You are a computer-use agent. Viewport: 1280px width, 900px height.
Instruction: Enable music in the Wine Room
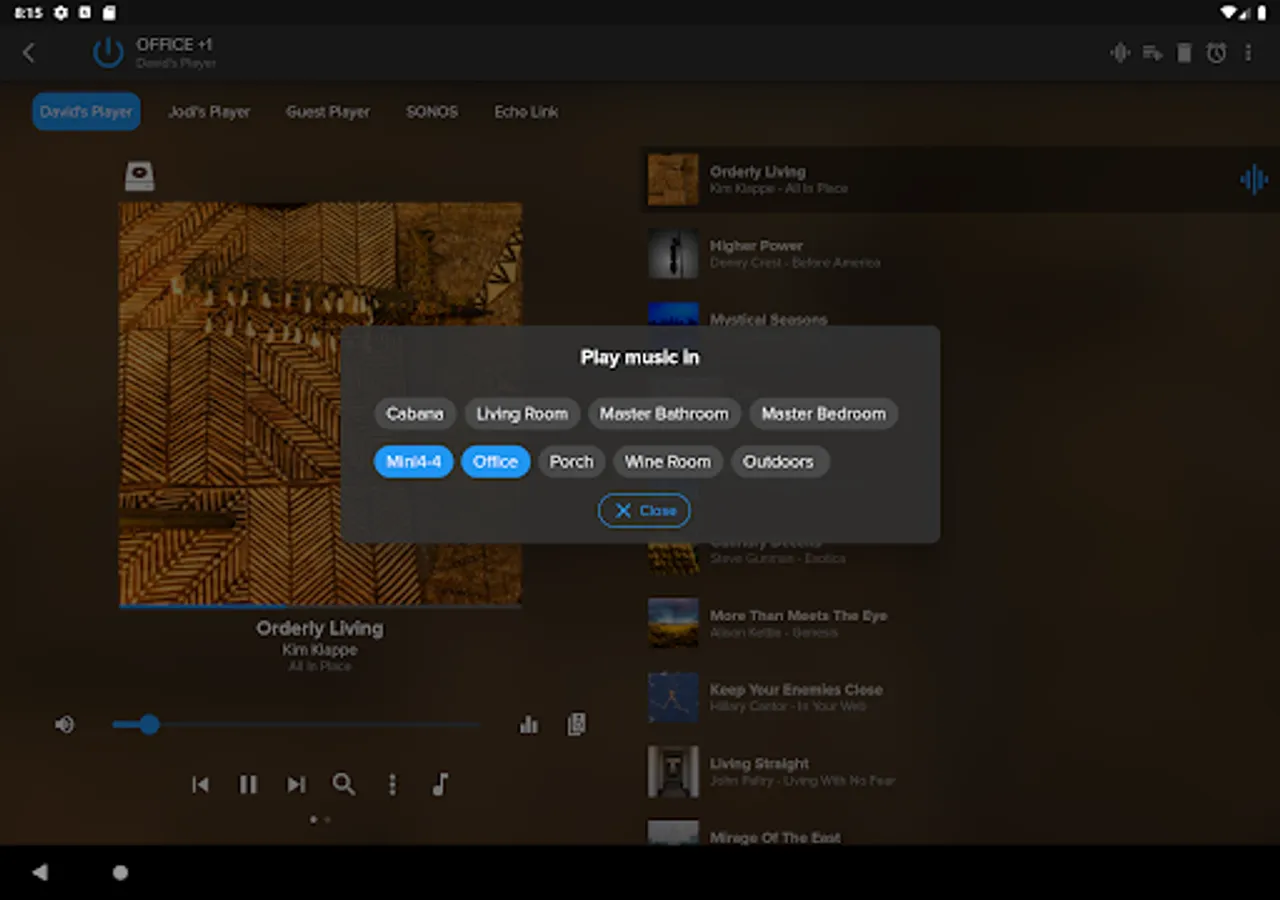[668, 462]
